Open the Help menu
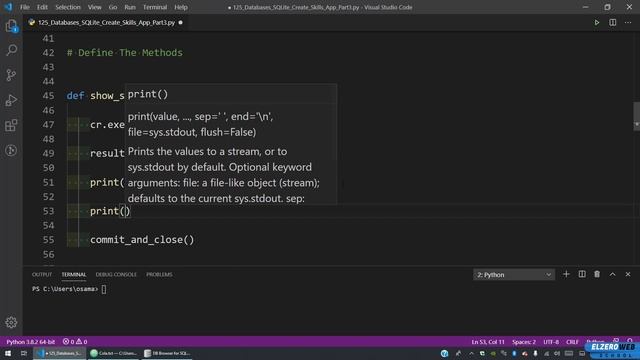The image size is (640, 360). (x=181, y=7)
